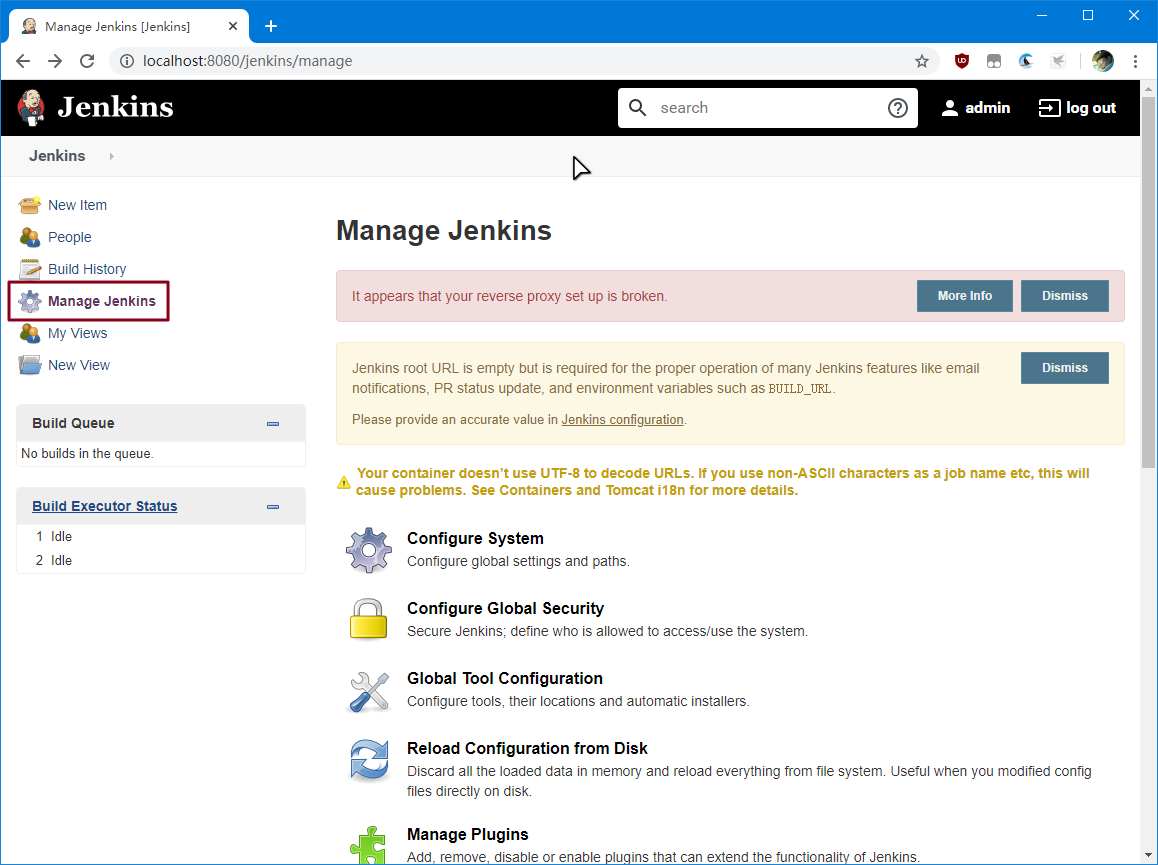Click the log out arrow icon

click(x=1049, y=108)
